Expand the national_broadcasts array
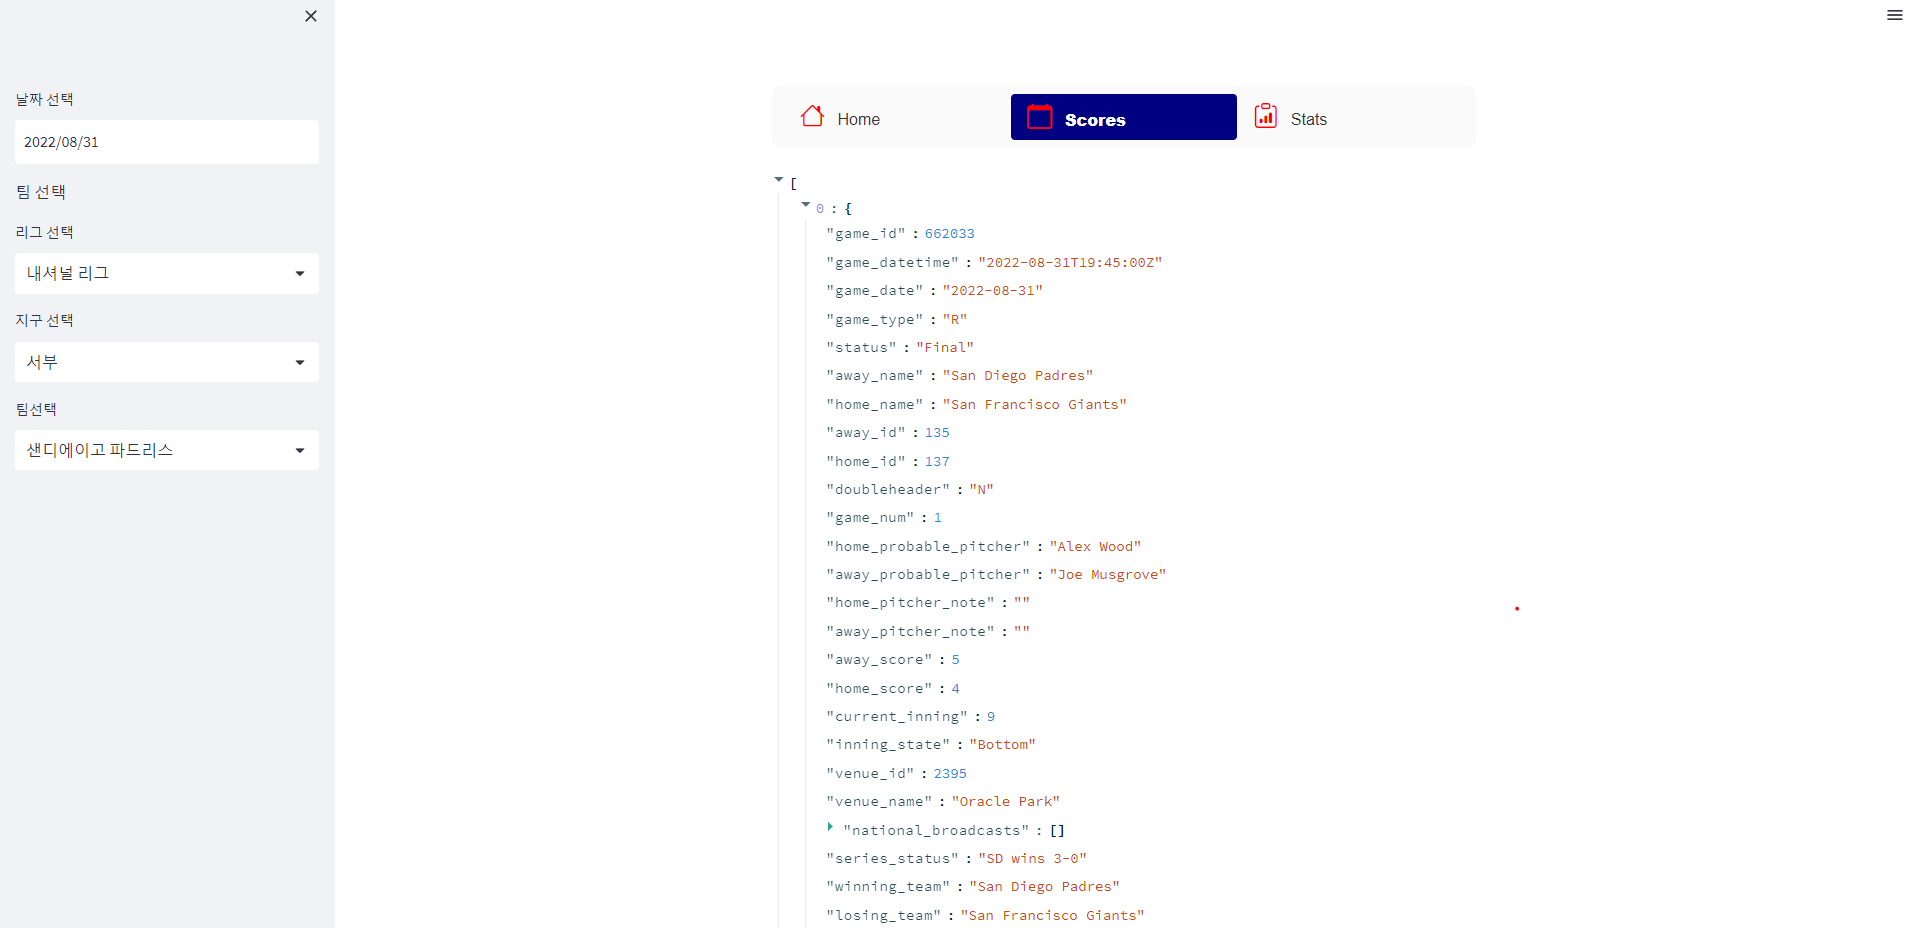This screenshot has height=928, width=1910. (830, 827)
